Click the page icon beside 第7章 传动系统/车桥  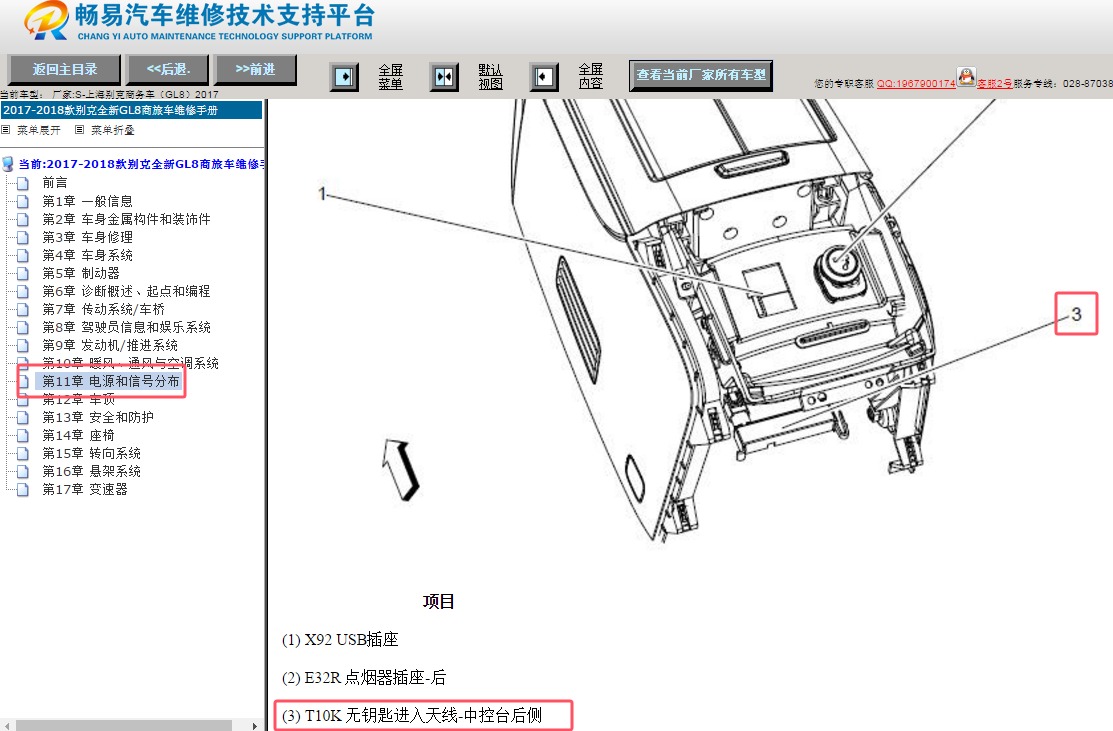click(x=23, y=309)
